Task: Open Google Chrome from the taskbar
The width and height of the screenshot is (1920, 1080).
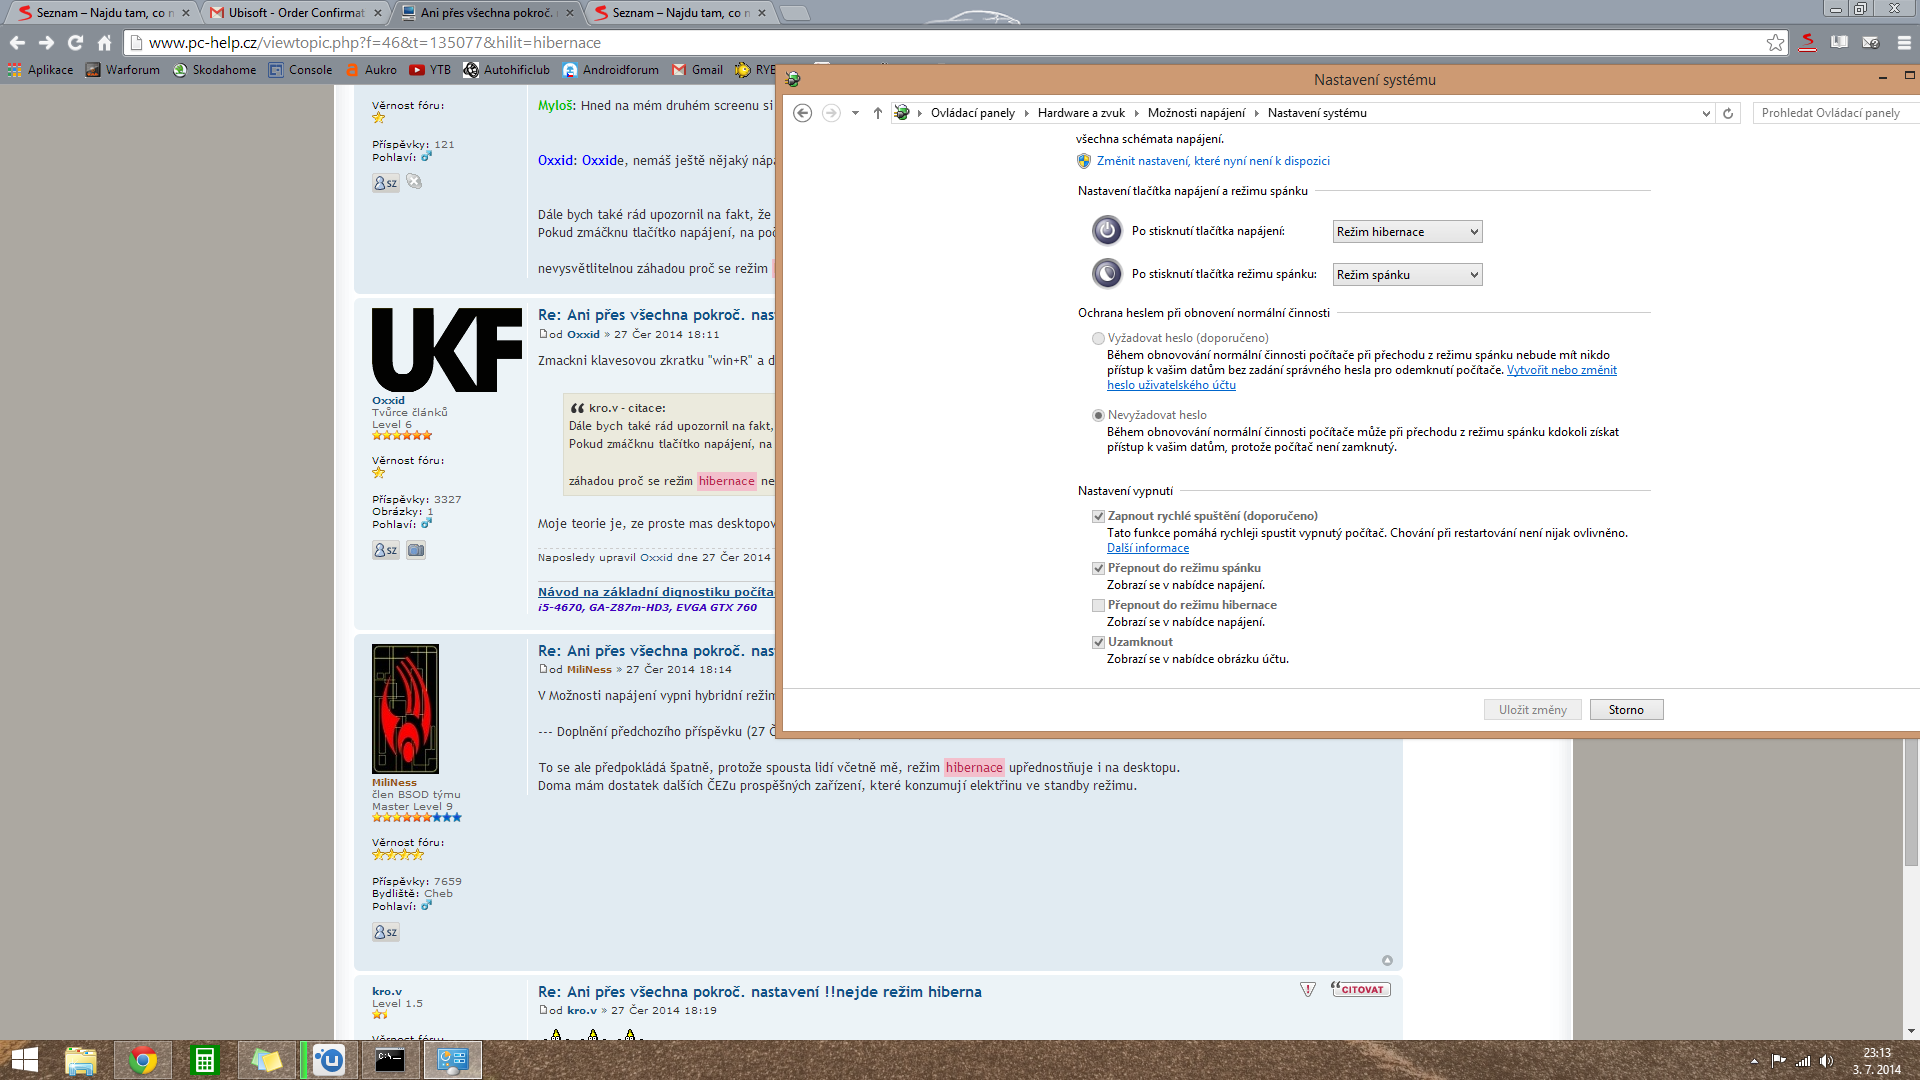Action: [142, 1060]
